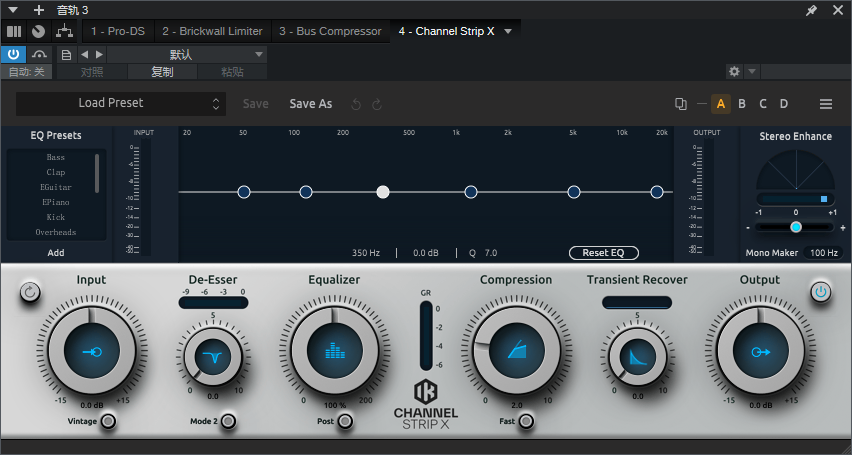852x455 pixels.
Task: Click the 对照 compare button
Action: 92,72
